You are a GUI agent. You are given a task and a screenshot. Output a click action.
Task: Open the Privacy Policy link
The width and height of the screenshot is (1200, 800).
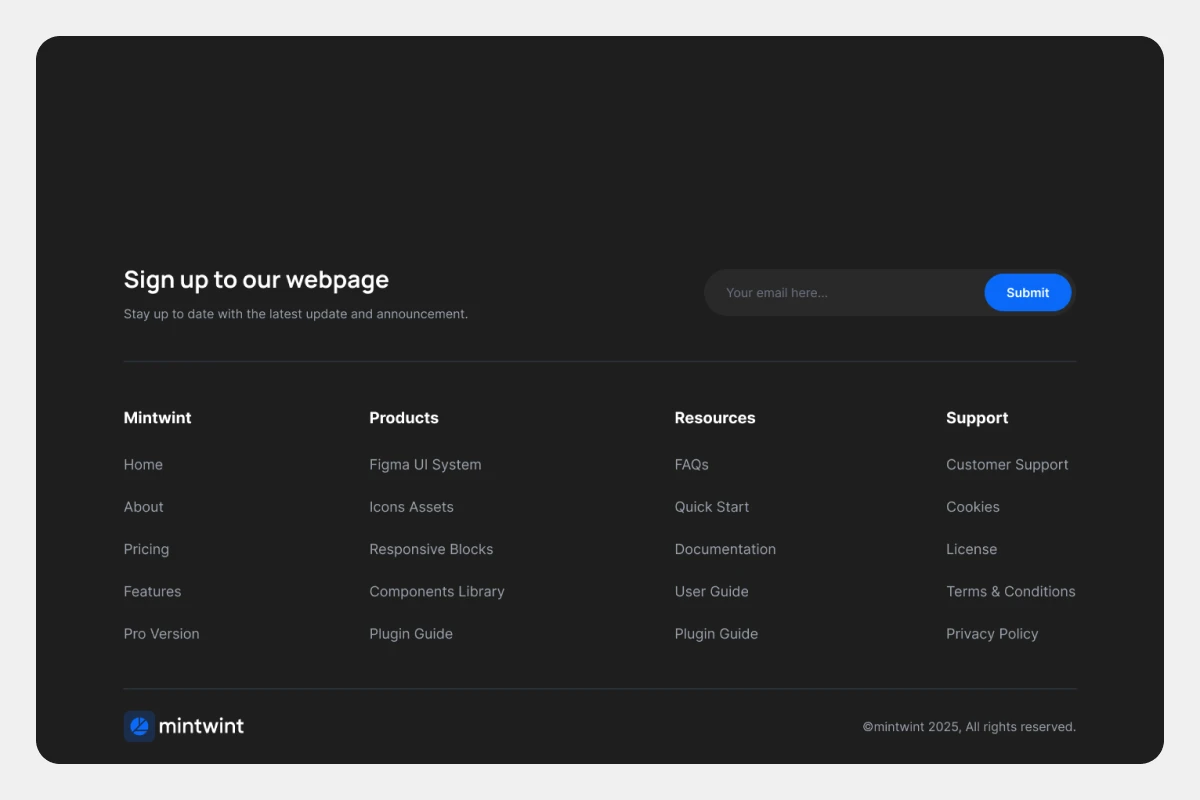(x=992, y=634)
